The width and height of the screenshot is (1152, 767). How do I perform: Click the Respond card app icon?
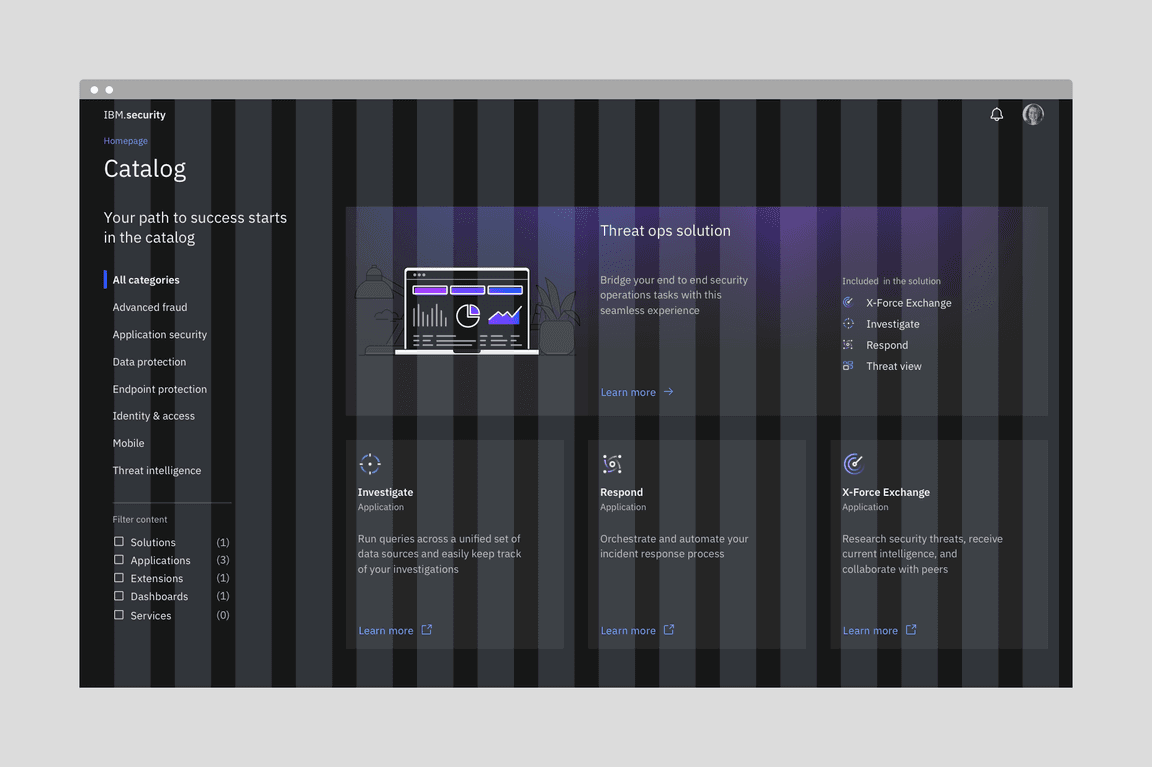pyautogui.click(x=612, y=464)
